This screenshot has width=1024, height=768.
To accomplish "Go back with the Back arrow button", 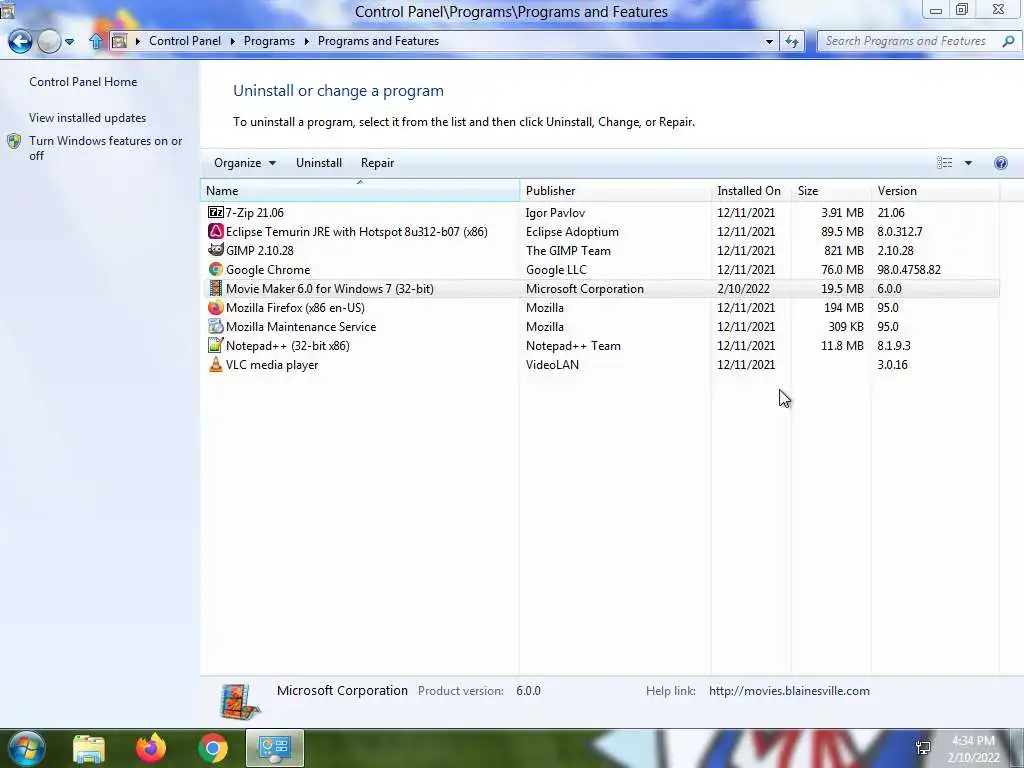I will [20, 41].
